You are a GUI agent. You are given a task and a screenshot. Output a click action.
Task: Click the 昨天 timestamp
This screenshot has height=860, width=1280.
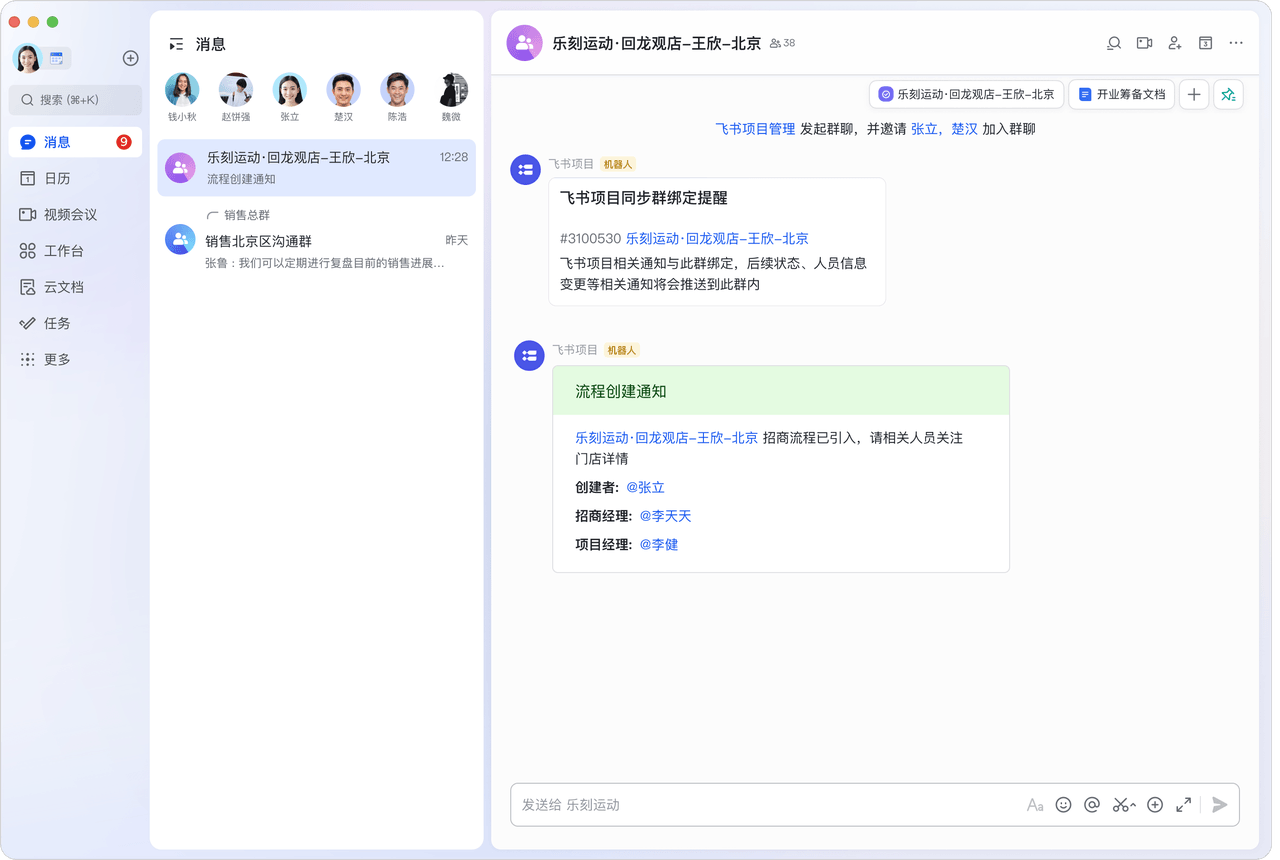pos(456,241)
